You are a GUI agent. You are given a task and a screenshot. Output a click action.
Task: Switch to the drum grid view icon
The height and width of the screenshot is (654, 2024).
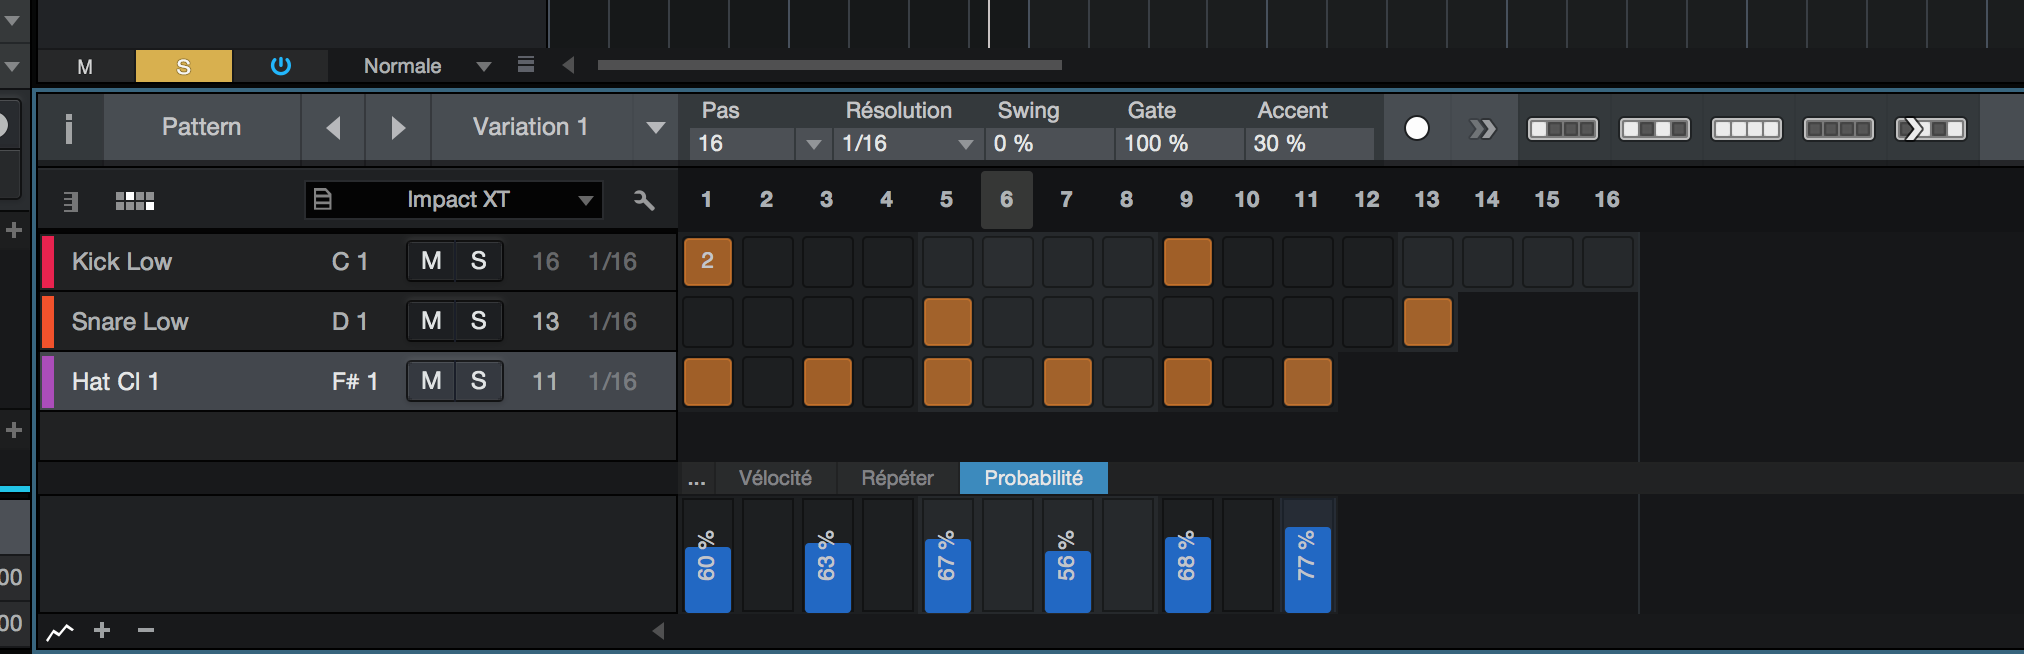pyautogui.click(x=135, y=201)
